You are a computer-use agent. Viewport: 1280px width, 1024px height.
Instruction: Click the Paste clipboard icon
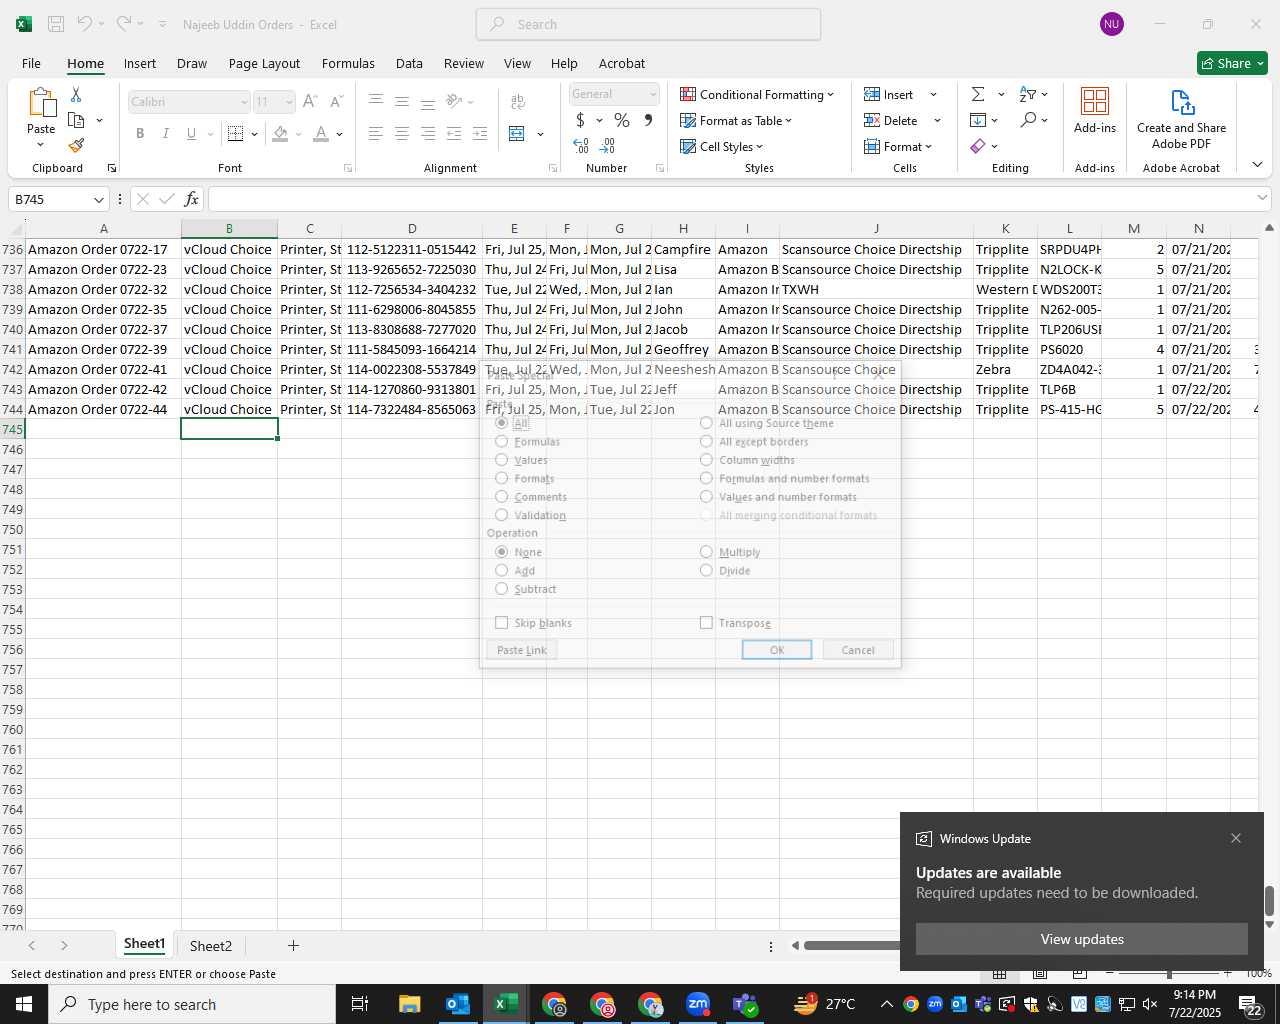click(41, 102)
